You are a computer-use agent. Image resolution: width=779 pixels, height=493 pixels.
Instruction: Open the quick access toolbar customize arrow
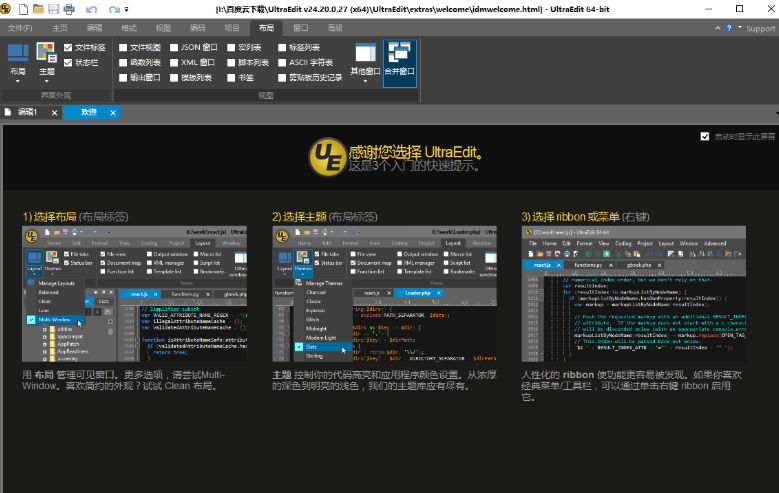coord(127,9)
